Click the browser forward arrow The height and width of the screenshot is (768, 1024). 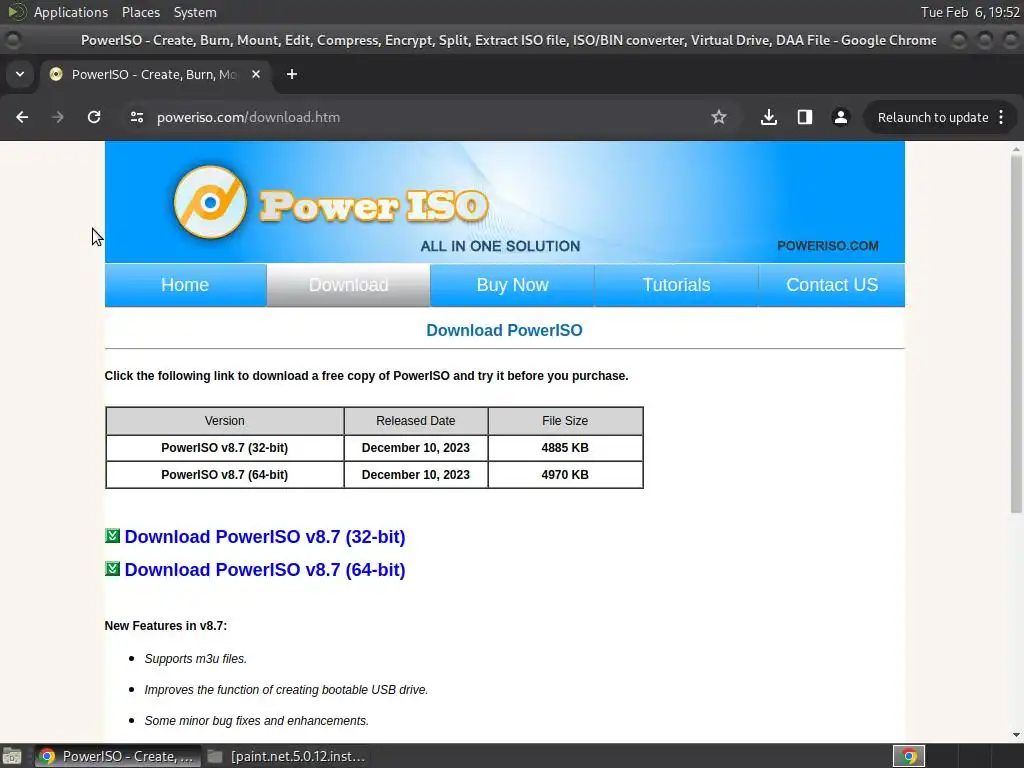[58, 117]
